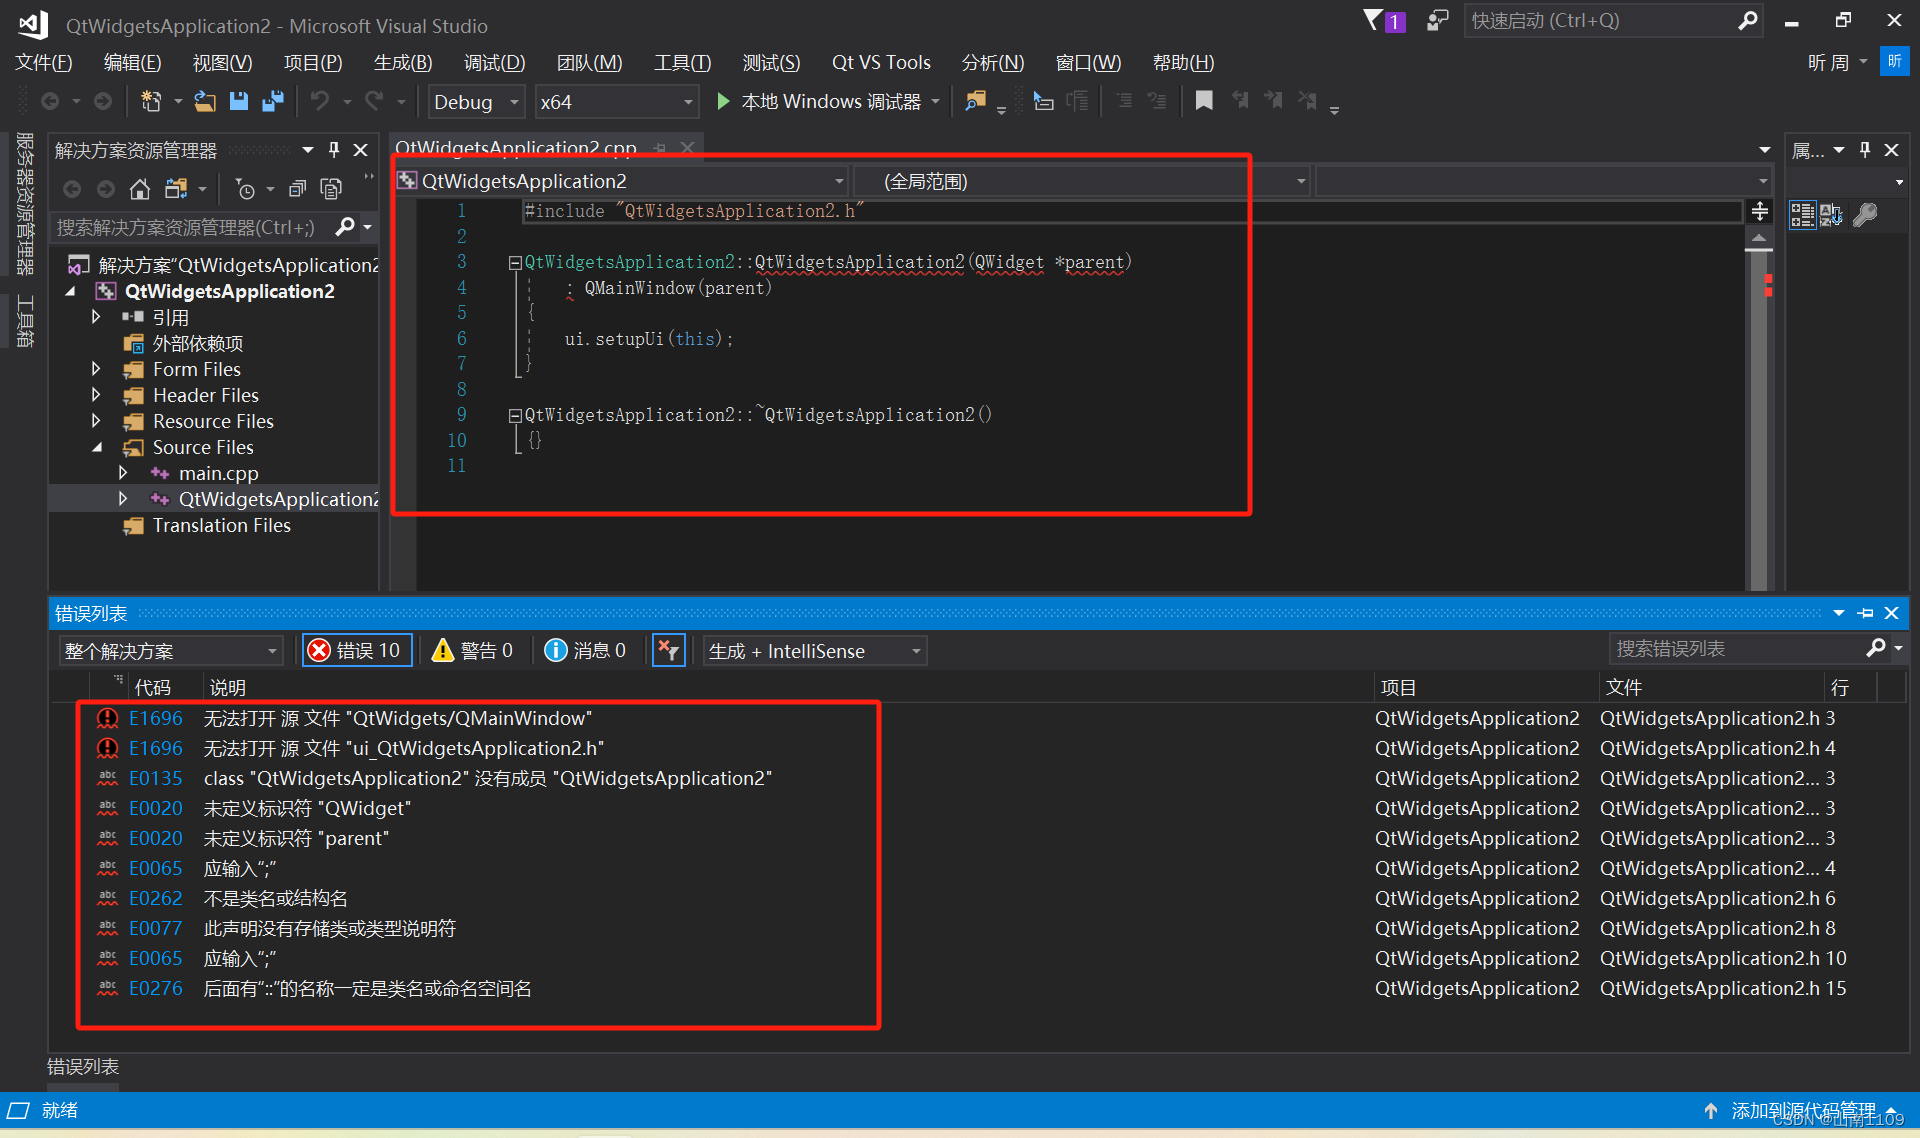Expand the Header Files folder
This screenshot has height=1138, width=1920.
pos(96,395)
